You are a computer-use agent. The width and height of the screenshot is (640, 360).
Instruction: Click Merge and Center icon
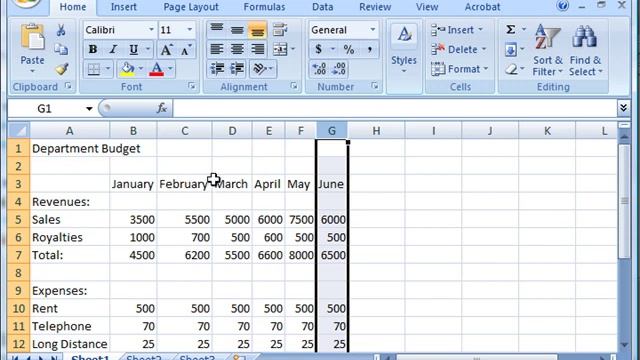(280, 49)
